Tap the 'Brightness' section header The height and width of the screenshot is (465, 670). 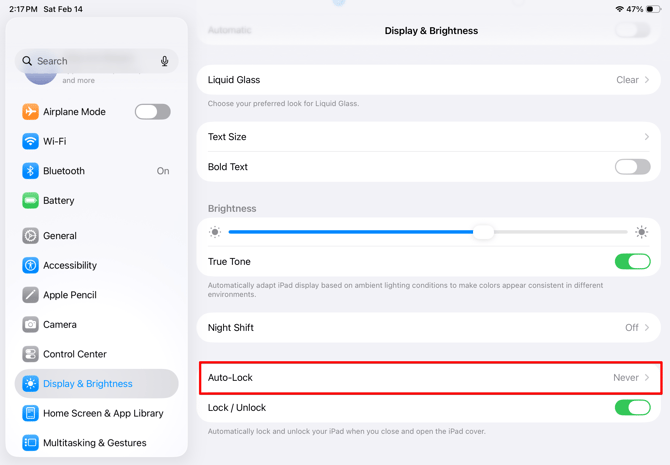(x=232, y=209)
